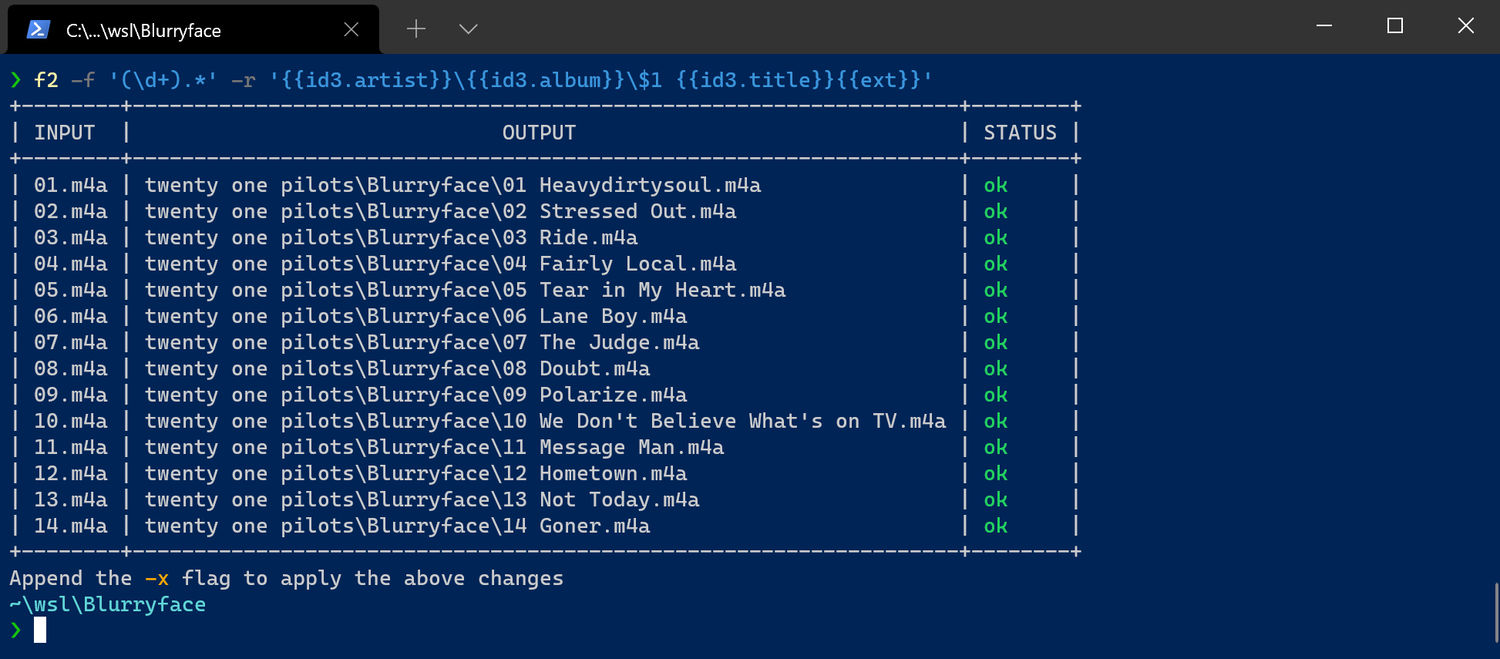1500x659 pixels.
Task: Click the STATUS column header
Action: [1020, 133]
